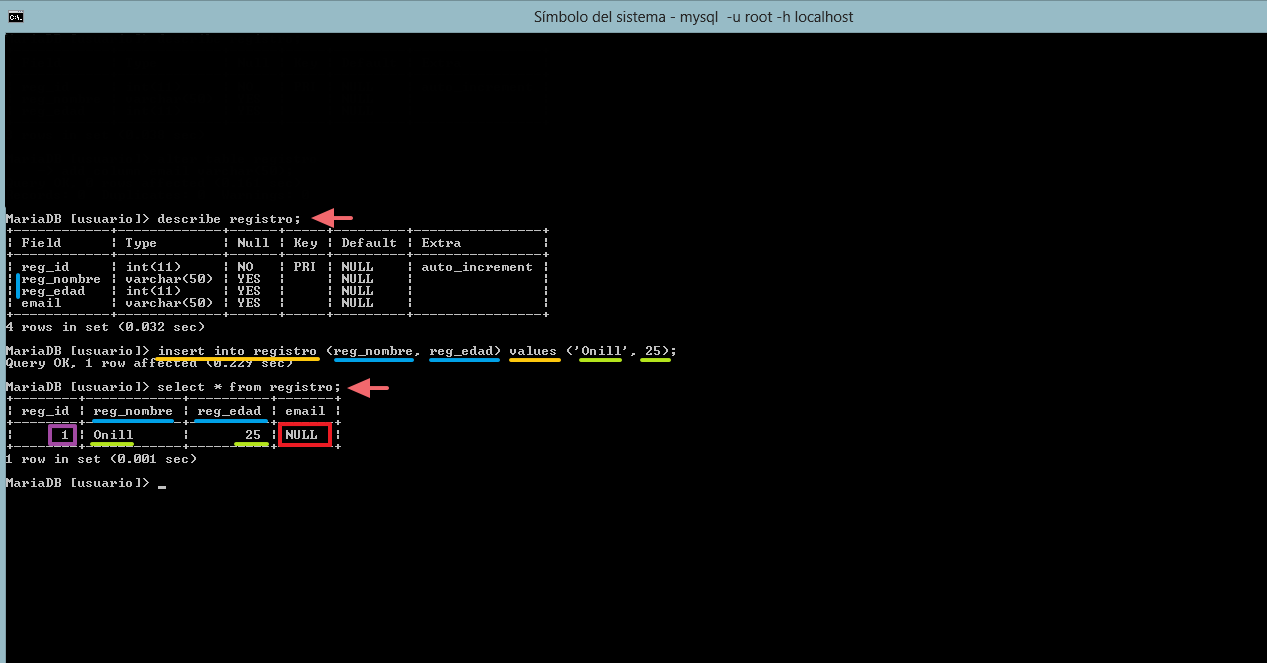Click the auto_increment value in Extra column
The height and width of the screenshot is (663, 1267).
[x=477, y=267]
